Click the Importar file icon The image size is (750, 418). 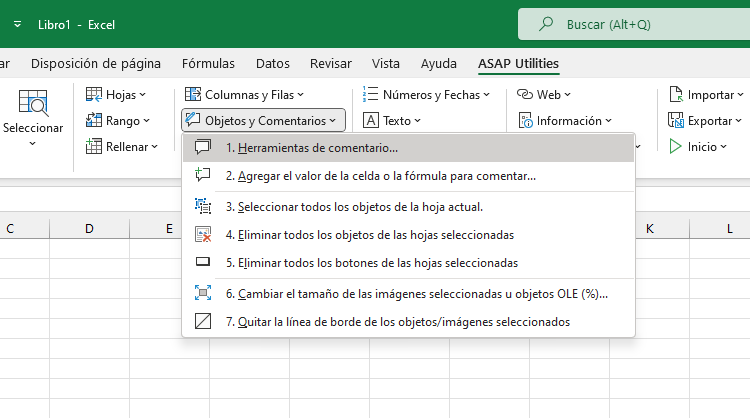point(676,95)
